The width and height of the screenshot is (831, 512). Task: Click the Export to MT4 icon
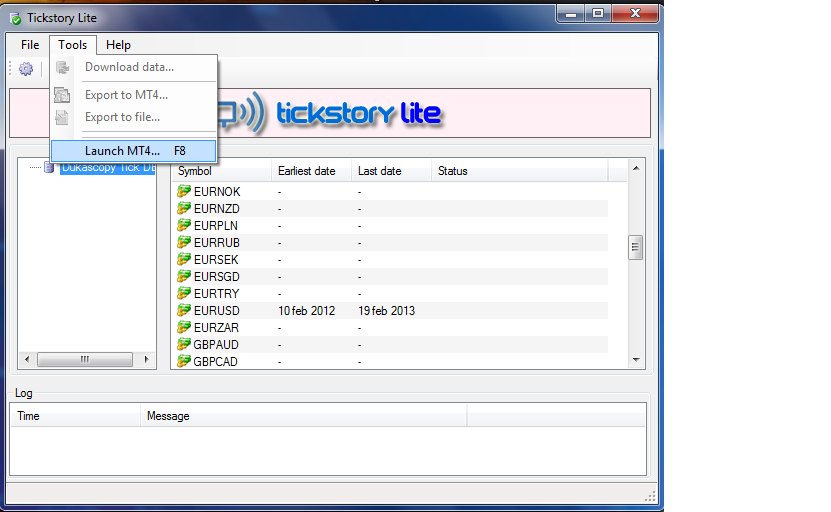62,95
